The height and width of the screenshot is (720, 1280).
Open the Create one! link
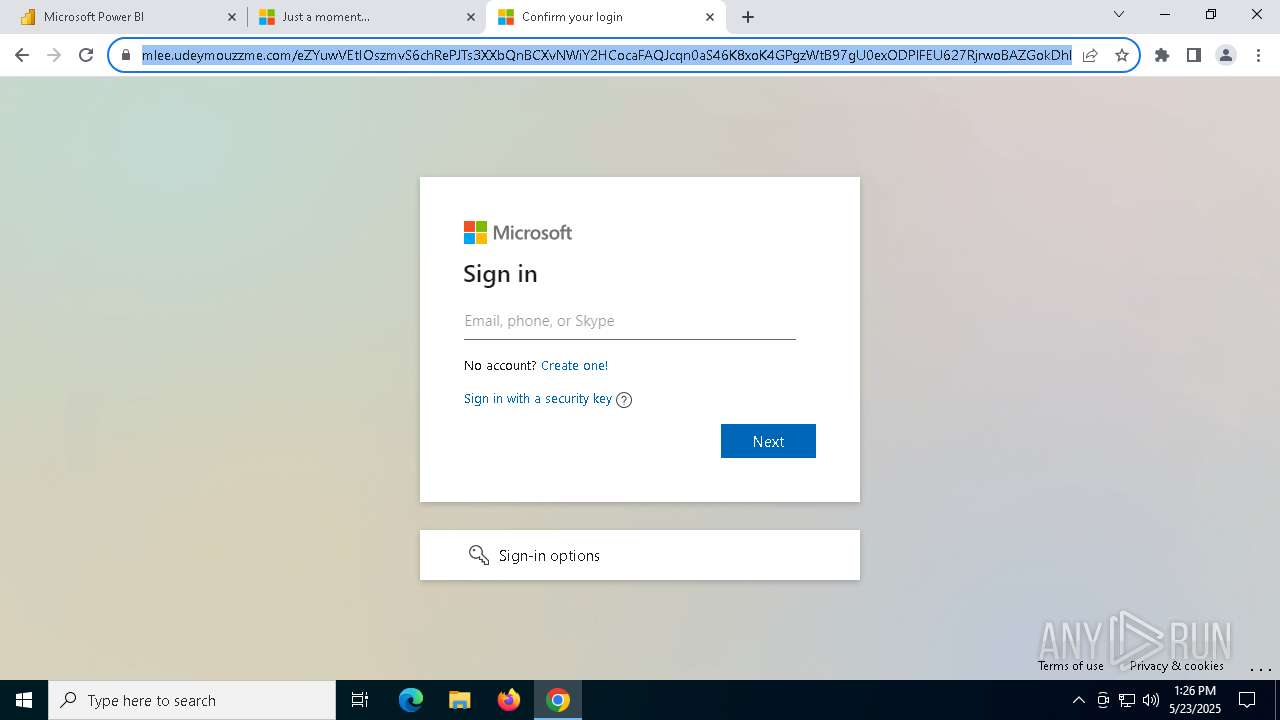(574, 365)
